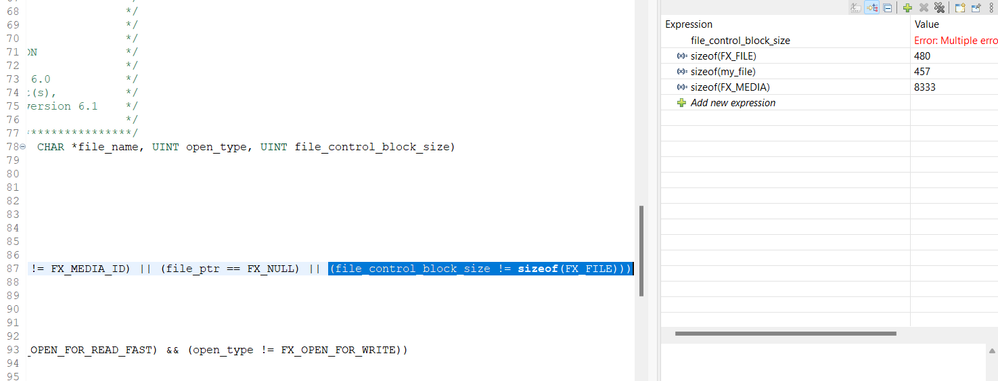Pin Expressions view to debug context
The image size is (998, 381).
point(976,8)
